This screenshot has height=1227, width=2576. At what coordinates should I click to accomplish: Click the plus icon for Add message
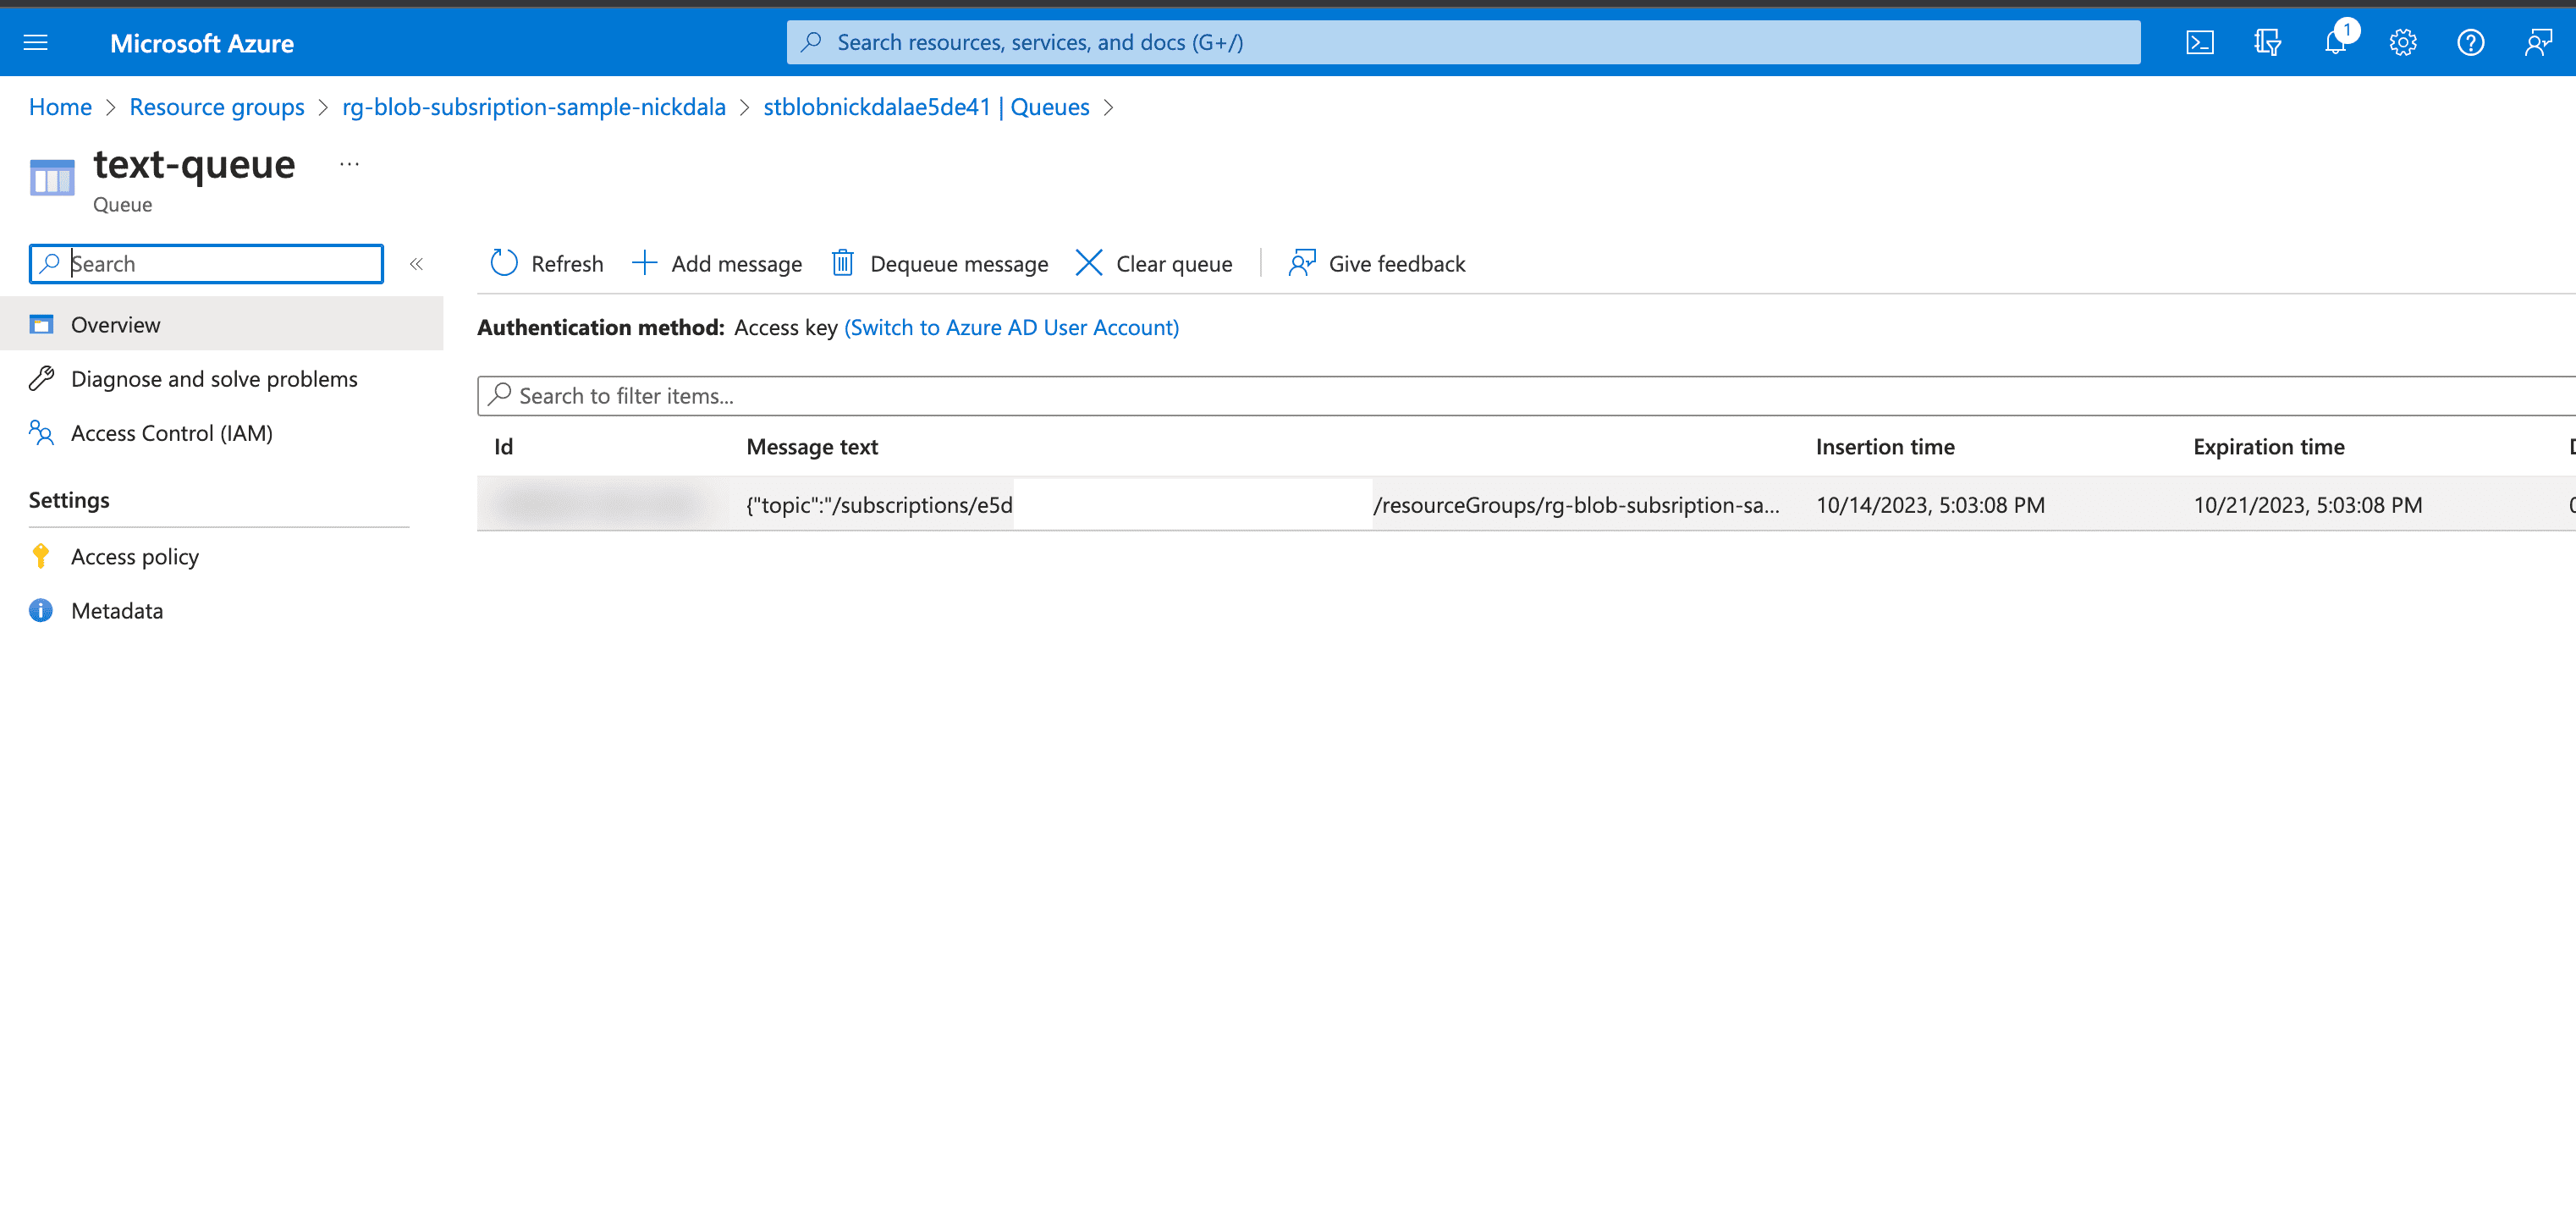(x=644, y=263)
